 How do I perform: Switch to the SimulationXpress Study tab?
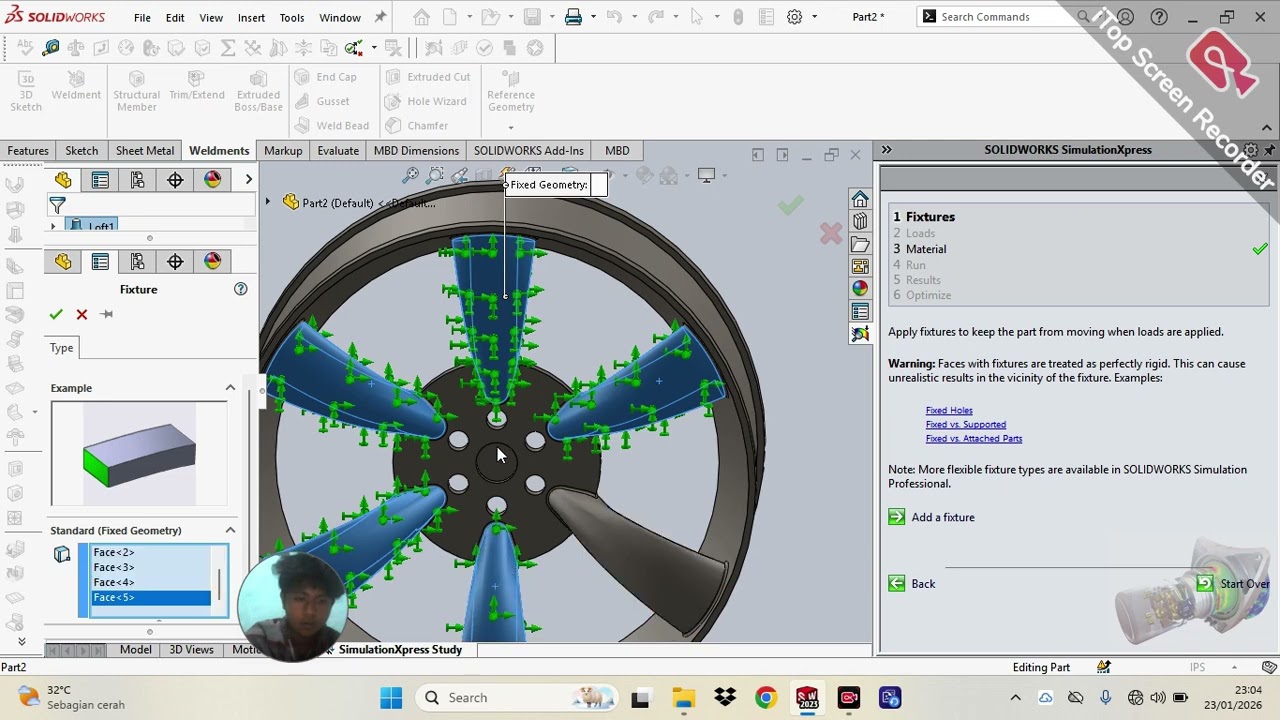click(x=400, y=650)
